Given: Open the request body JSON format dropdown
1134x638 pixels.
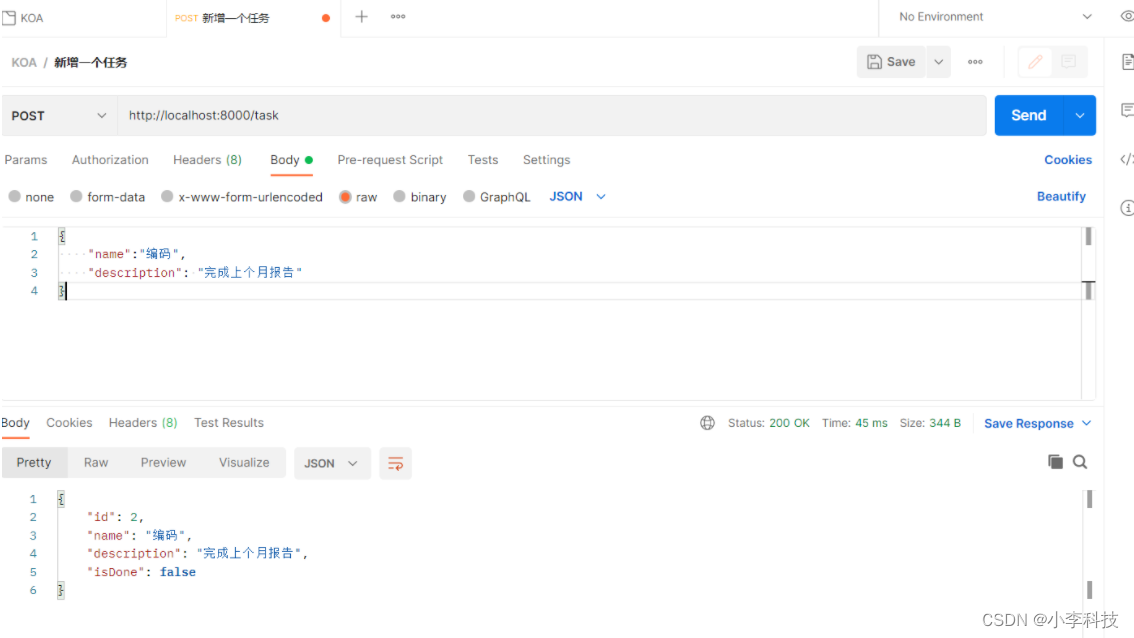Looking at the screenshot, I should 578,197.
